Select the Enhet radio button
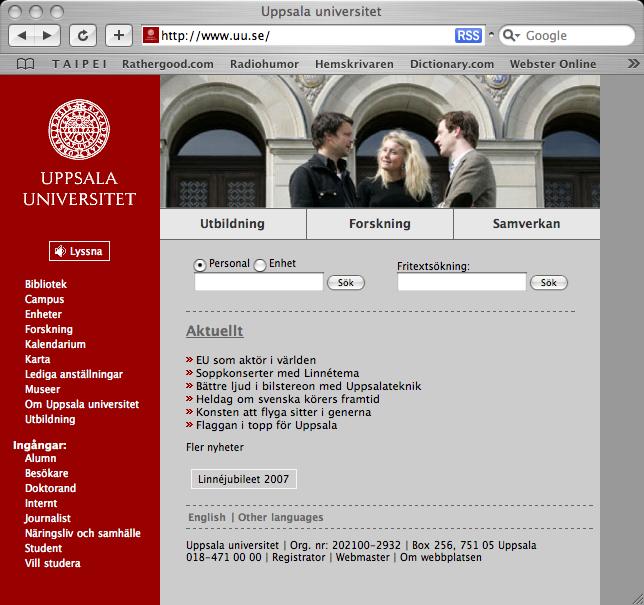This screenshot has width=644, height=605. 260,265
